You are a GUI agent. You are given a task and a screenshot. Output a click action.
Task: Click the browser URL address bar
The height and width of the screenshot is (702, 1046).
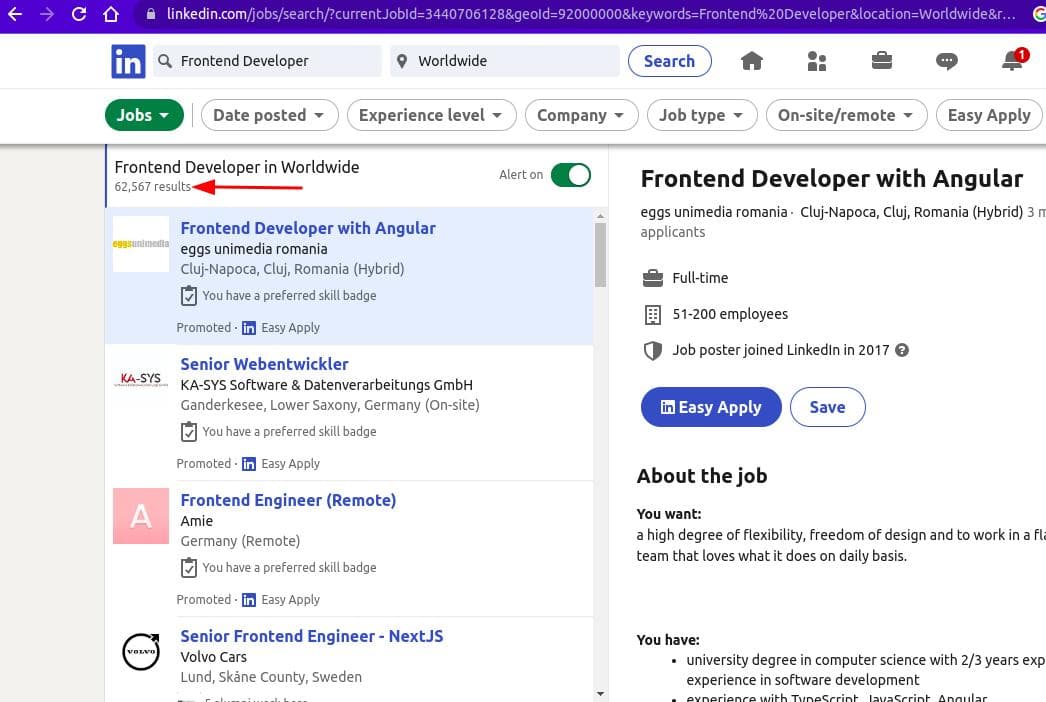pos(590,13)
